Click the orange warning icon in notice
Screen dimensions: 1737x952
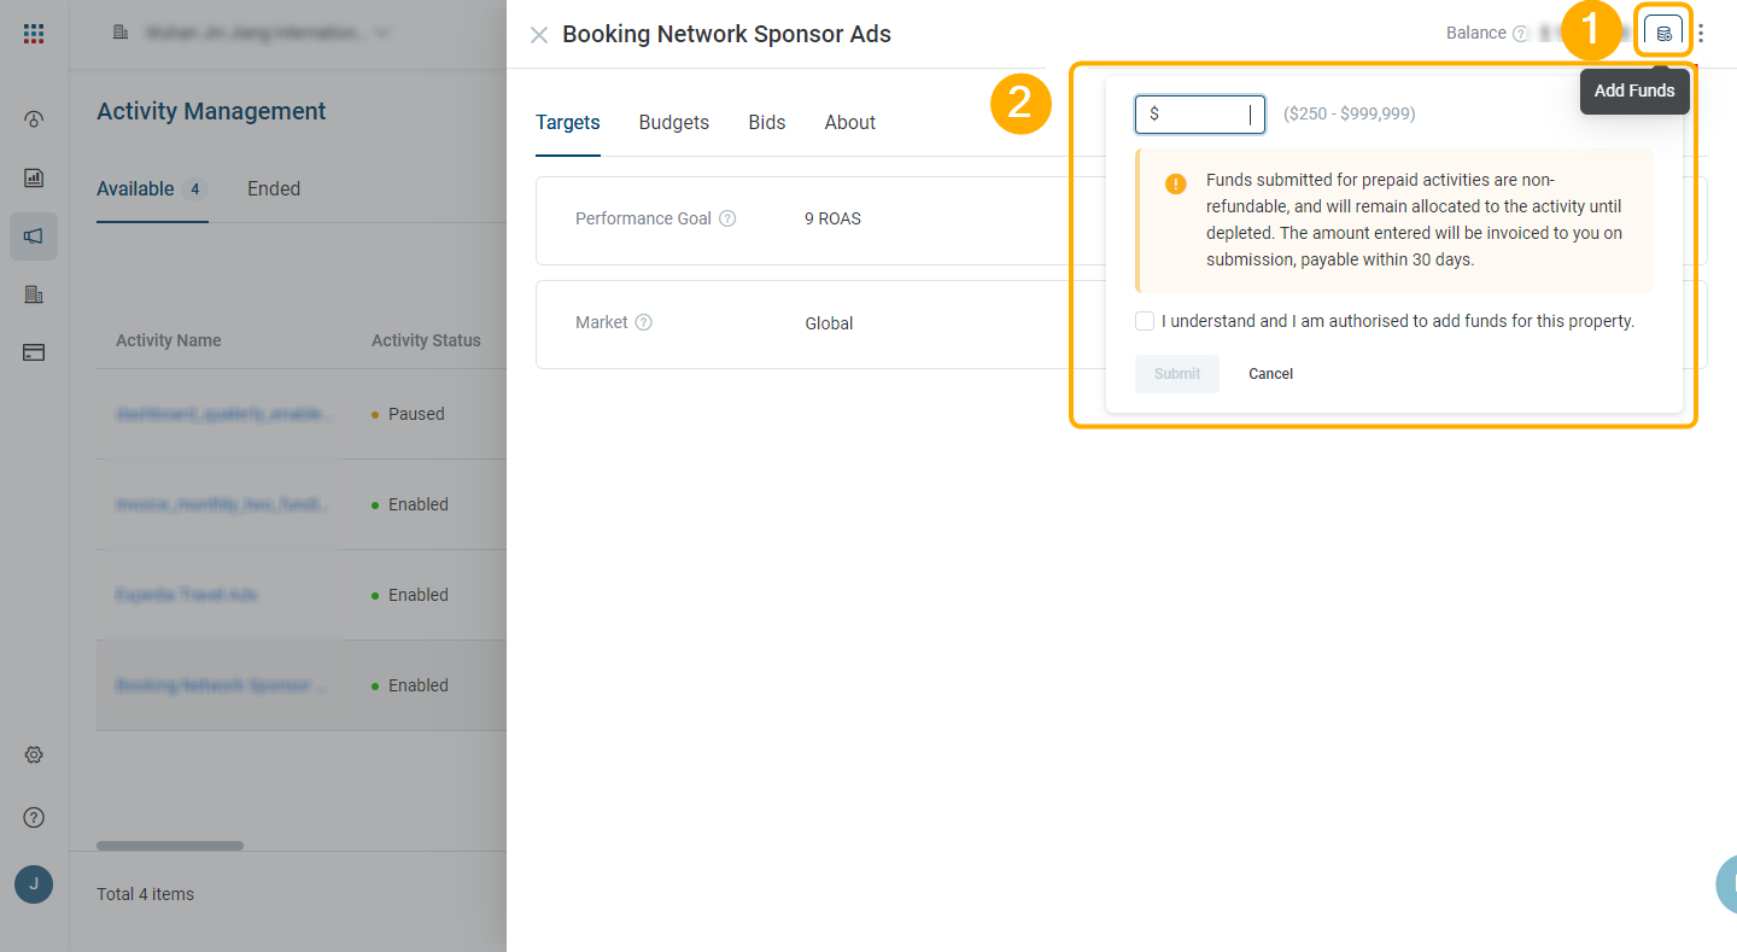(1176, 184)
